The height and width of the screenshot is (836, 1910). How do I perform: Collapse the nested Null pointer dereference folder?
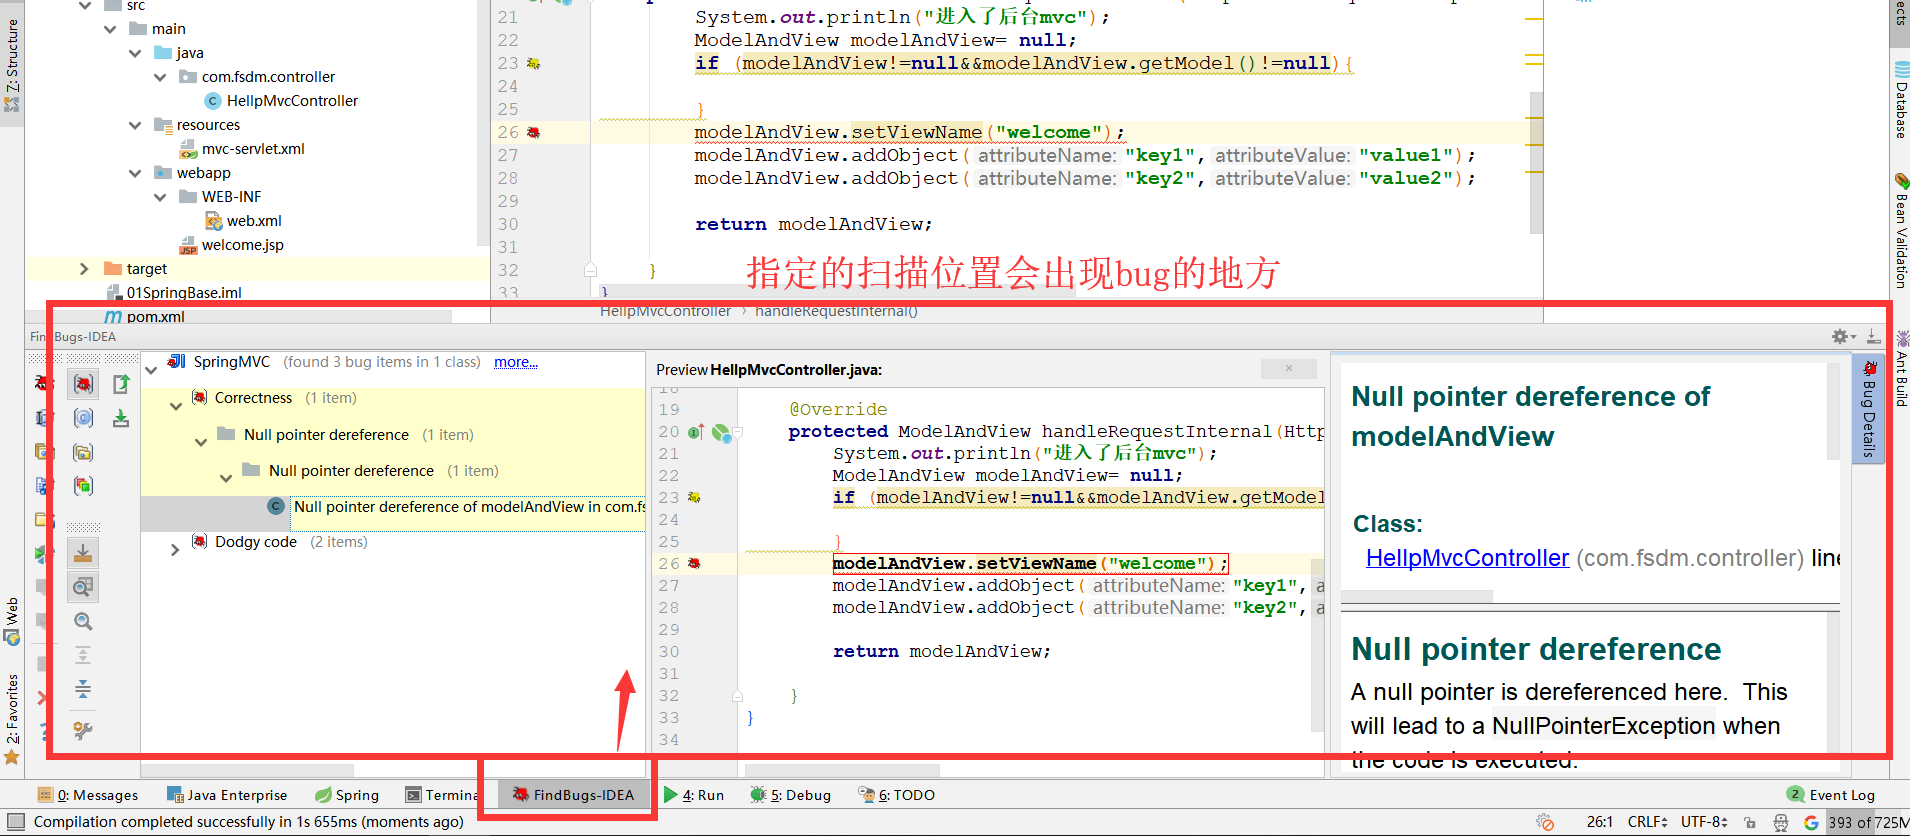click(x=226, y=477)
